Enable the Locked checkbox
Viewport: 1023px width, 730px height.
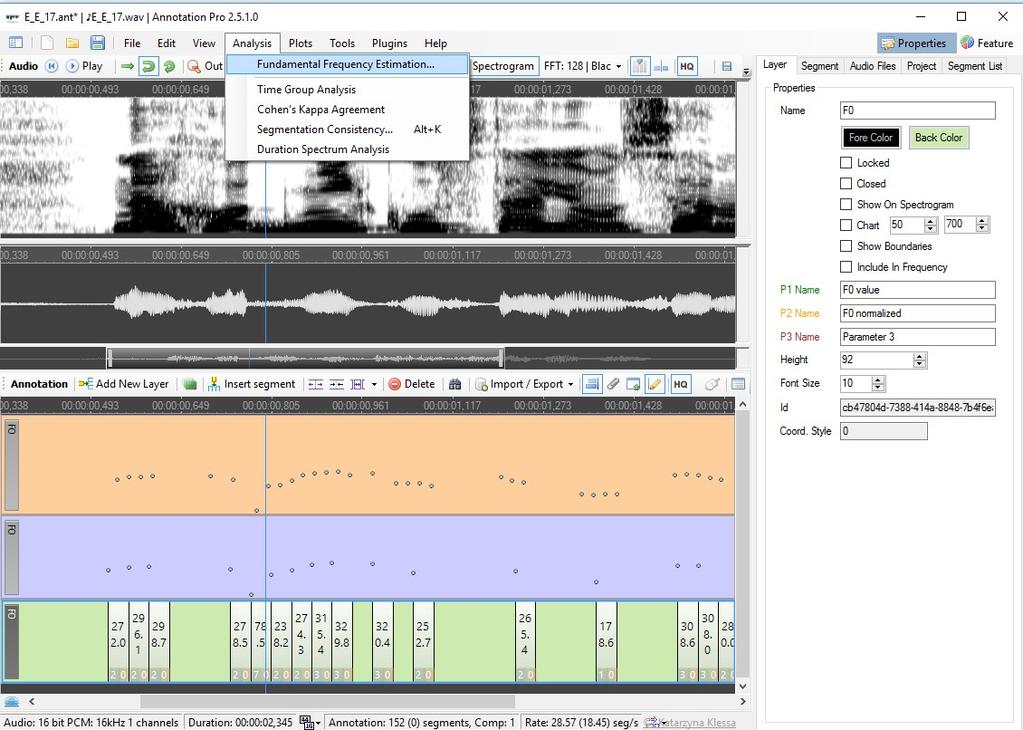pyautogui.click(x=846, y=162)
